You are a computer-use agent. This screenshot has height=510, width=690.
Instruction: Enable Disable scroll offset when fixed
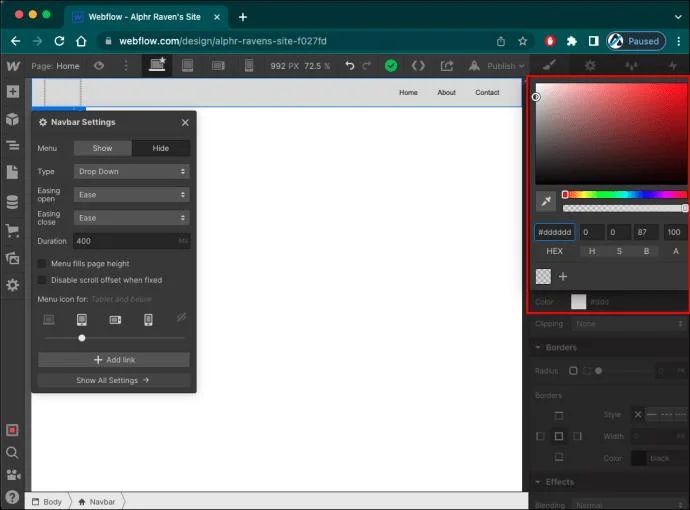(x=42, y=280)
